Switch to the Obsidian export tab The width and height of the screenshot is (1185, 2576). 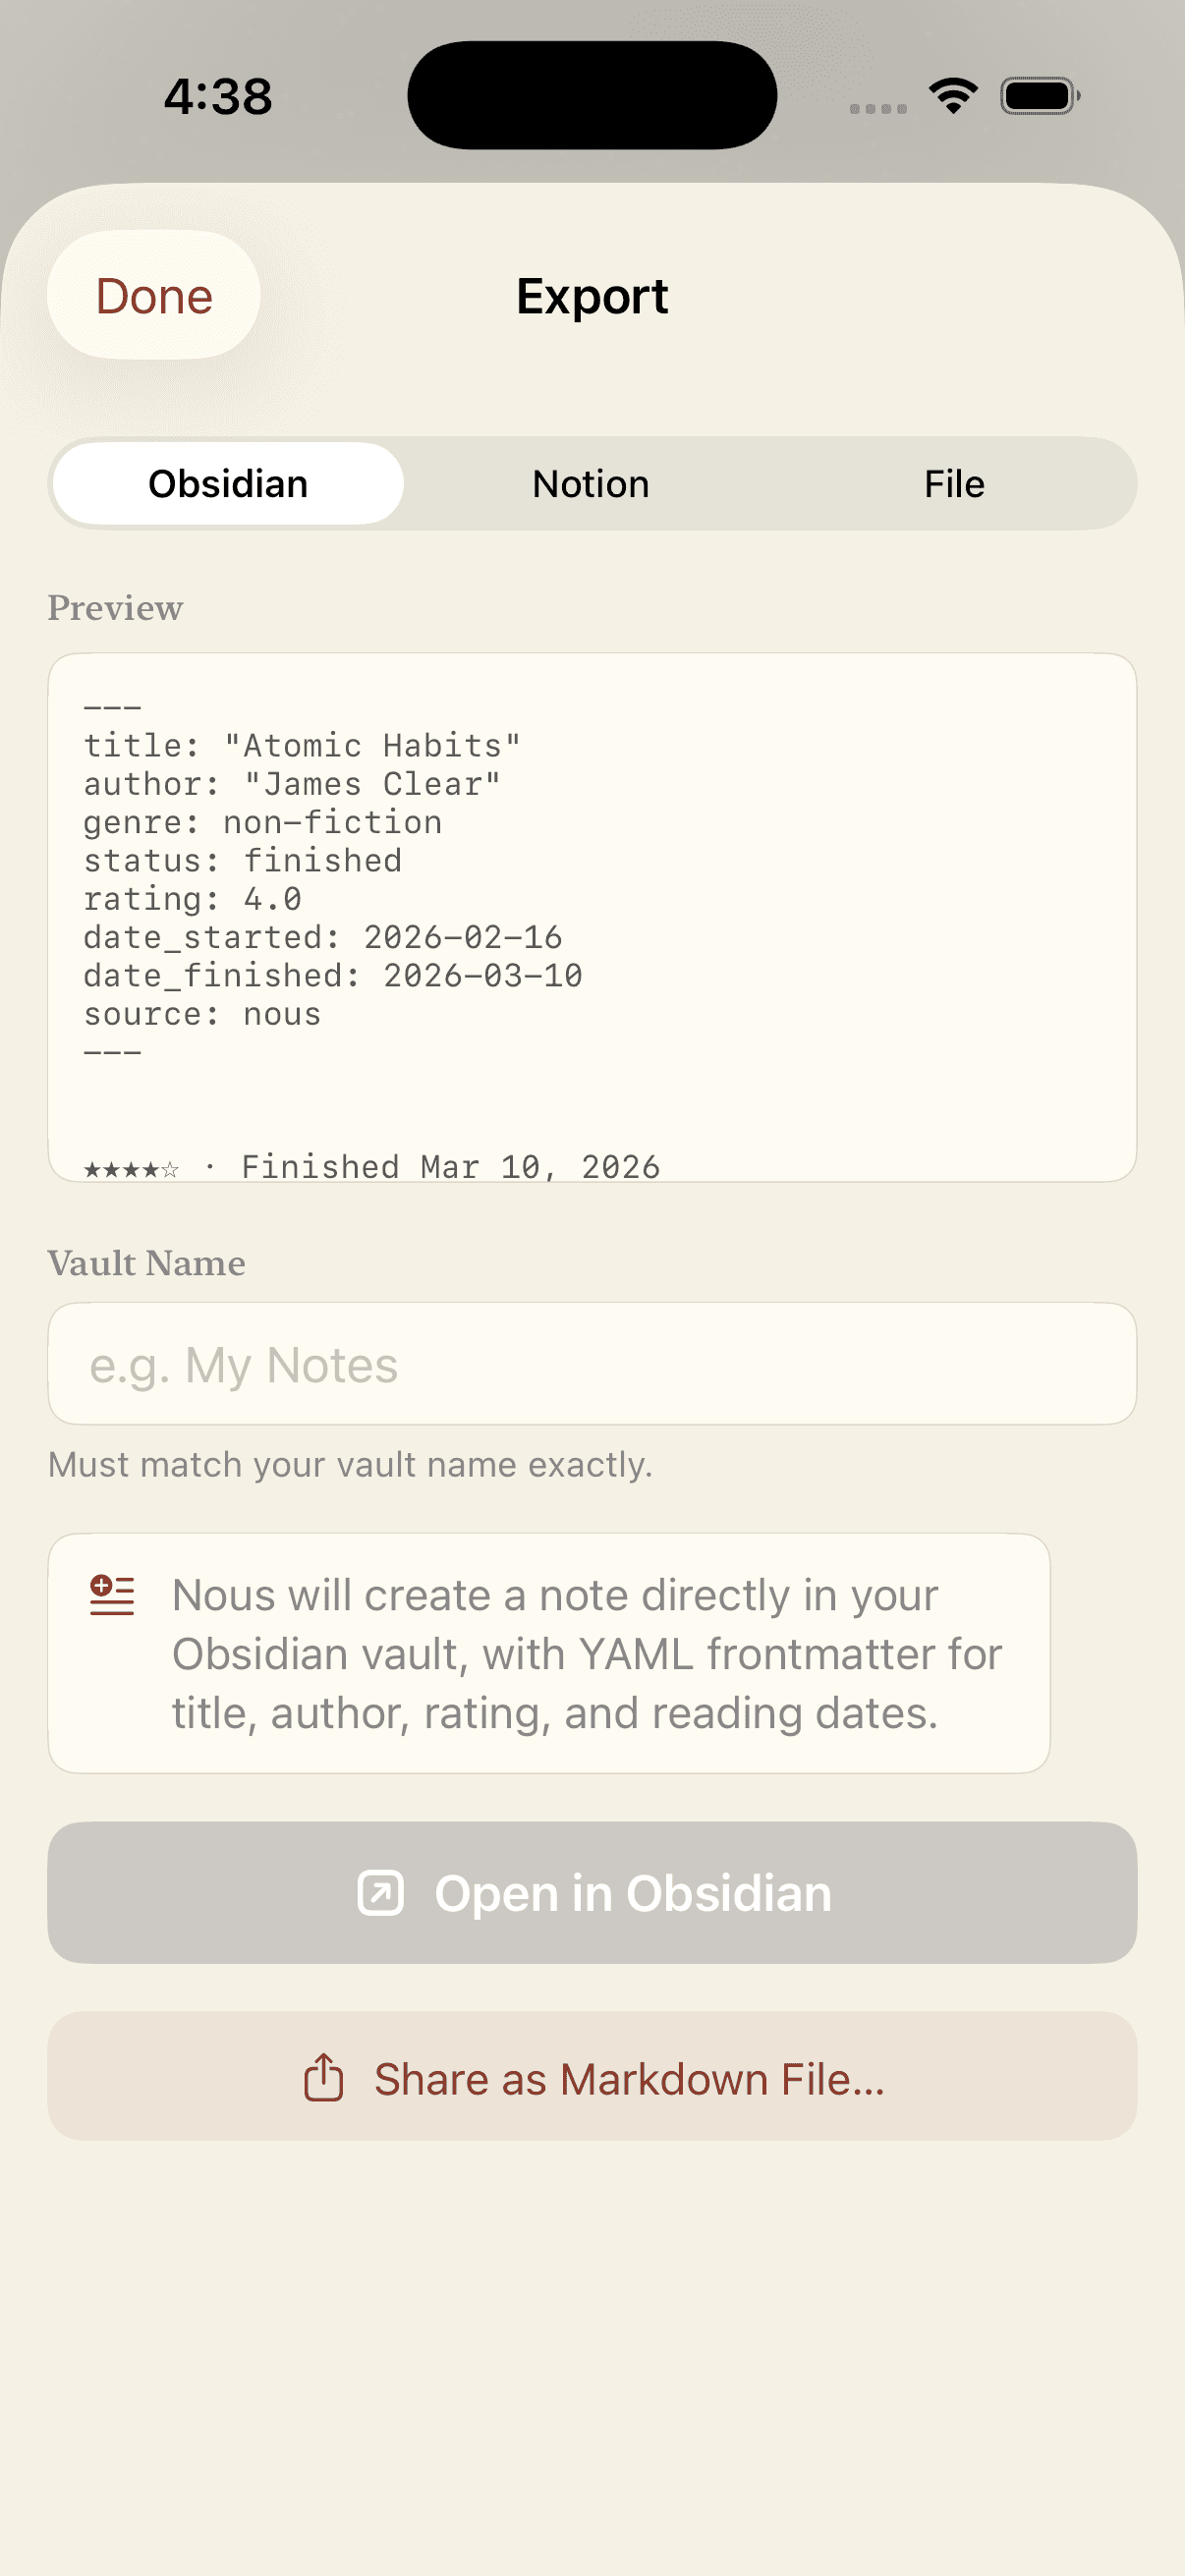coord(228,484)
